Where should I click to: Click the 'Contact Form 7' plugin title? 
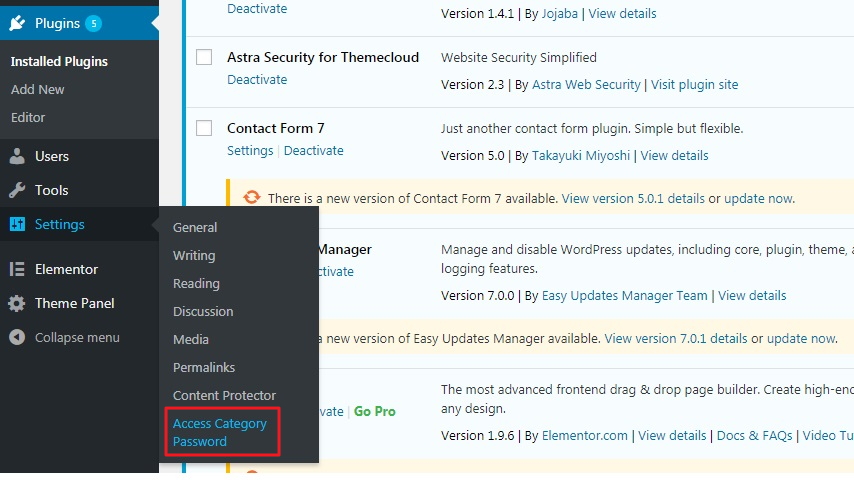(276, 128)
